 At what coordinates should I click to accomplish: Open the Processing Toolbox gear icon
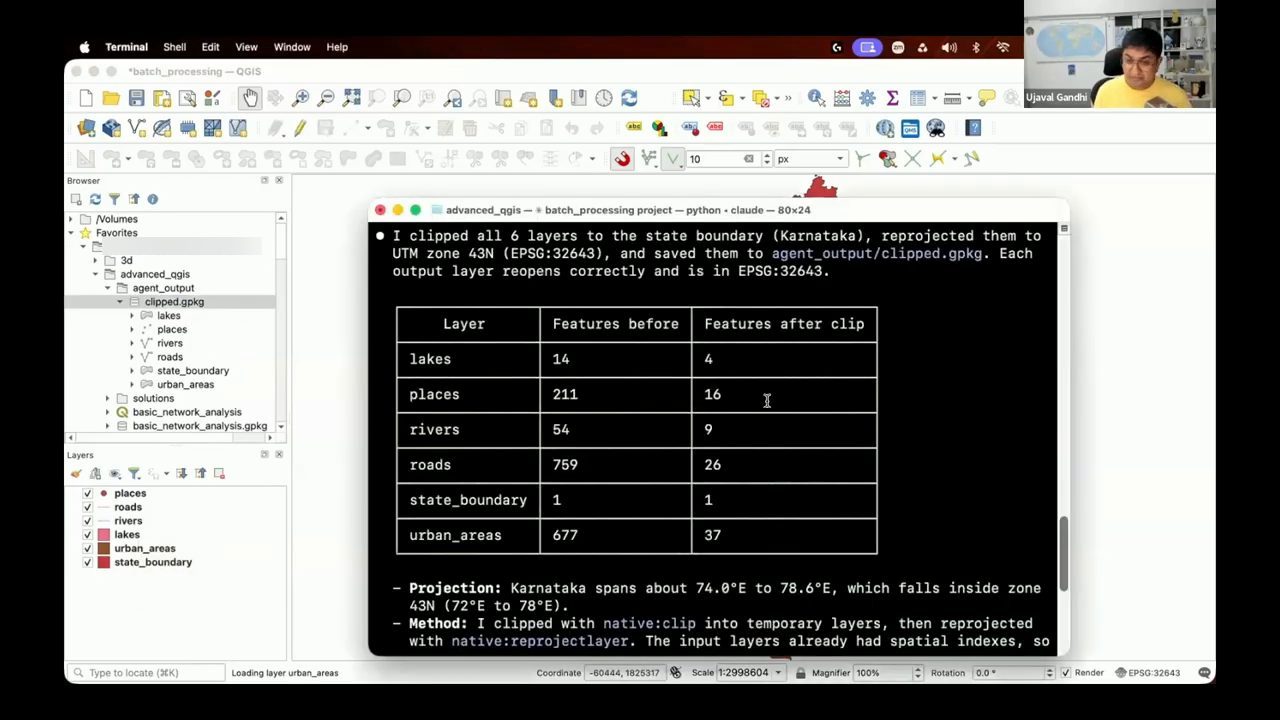tap(867, 98)
